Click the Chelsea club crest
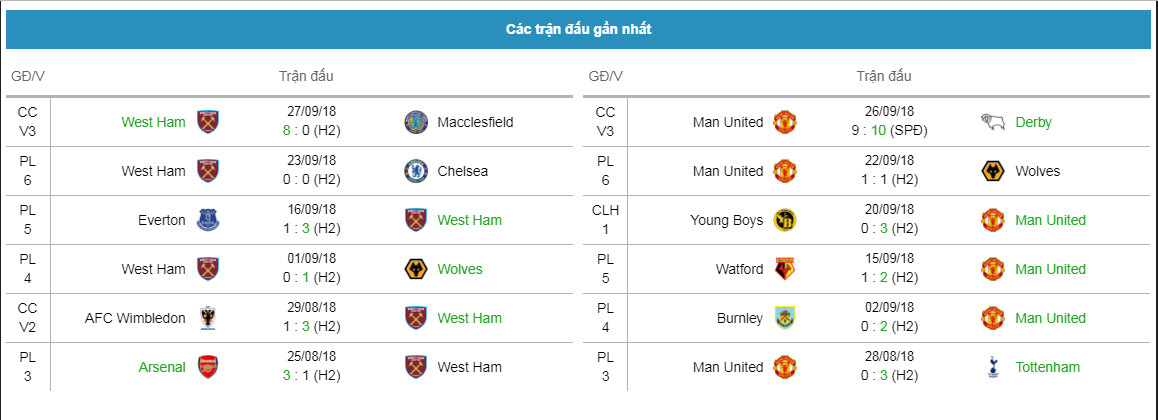 click(415, 171)
